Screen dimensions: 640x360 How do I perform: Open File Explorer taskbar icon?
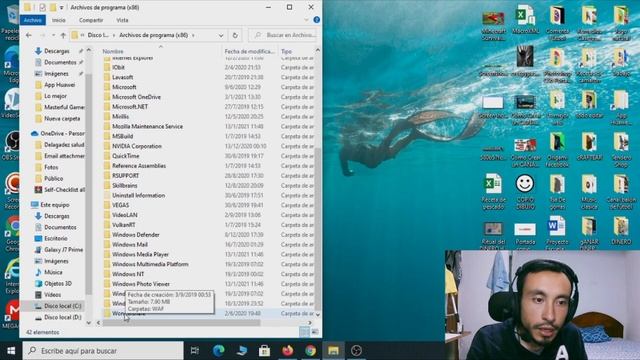click(333, 351)
